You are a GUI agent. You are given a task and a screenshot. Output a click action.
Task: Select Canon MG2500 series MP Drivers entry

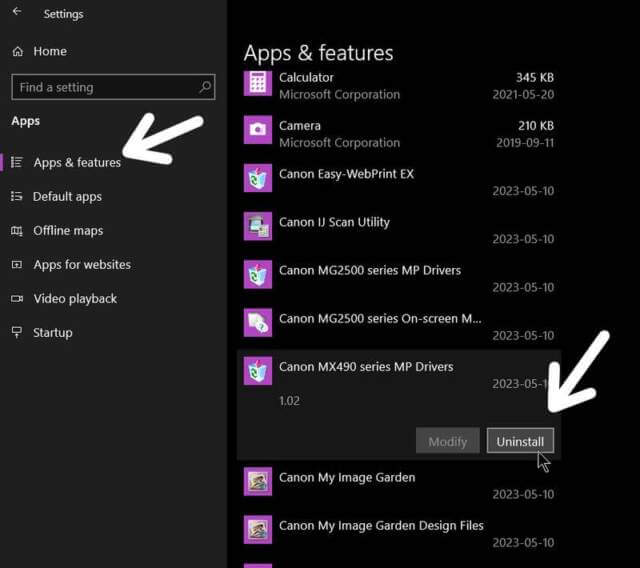coord(399,278)
